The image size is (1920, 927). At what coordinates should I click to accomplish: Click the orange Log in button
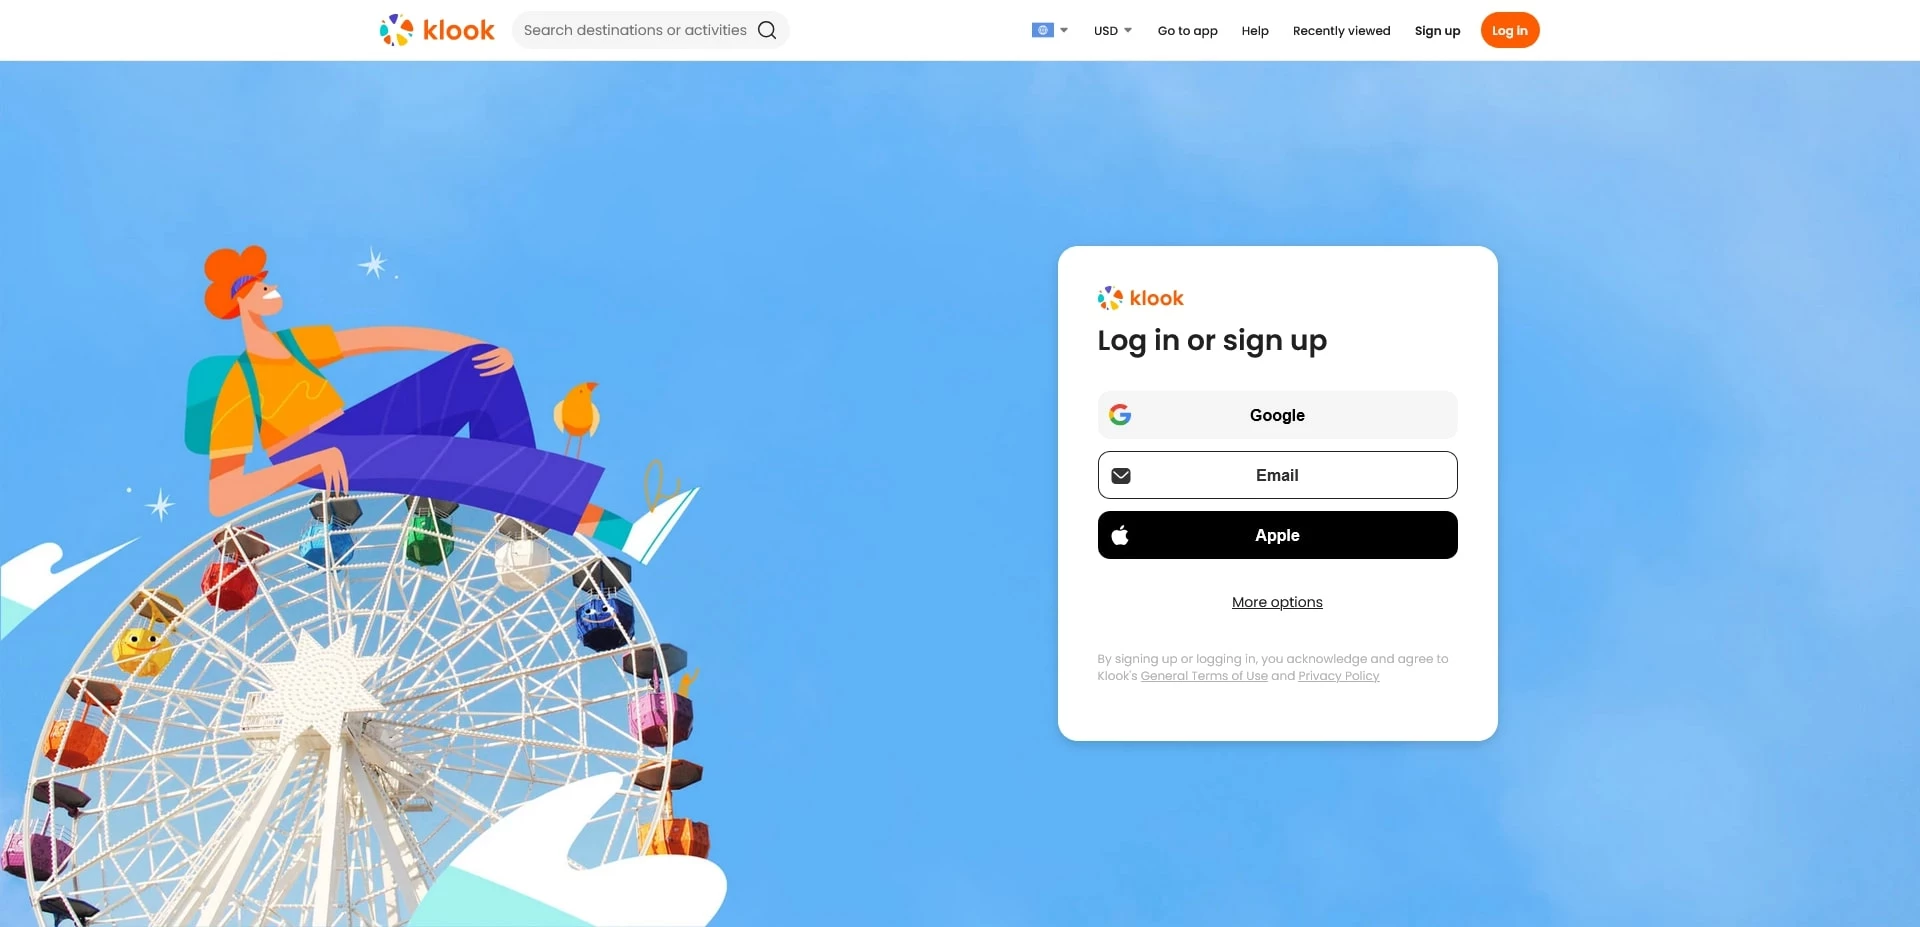1509,30
